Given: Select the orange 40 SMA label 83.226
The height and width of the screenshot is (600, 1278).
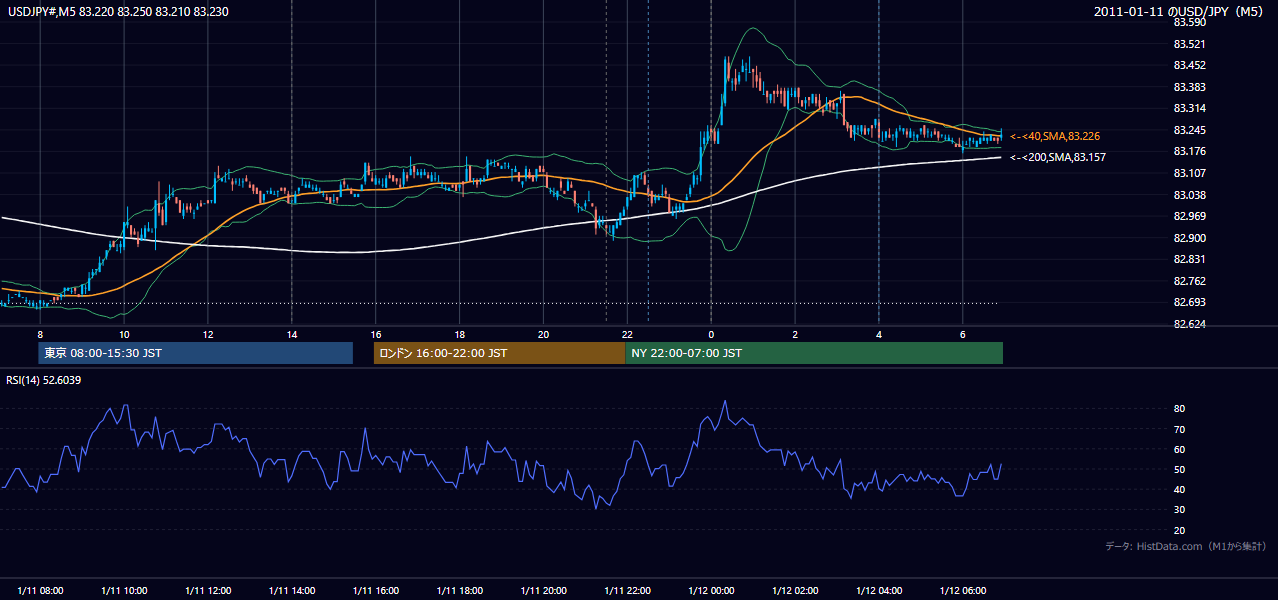Looking at the screenshot, I should pos(1057,136).
